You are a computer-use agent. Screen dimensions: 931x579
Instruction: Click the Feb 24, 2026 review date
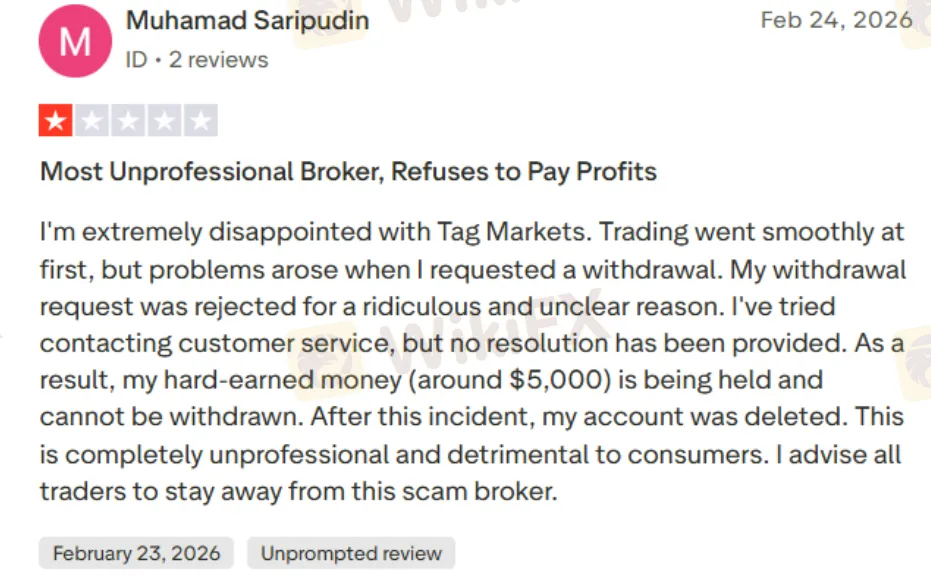[x=836, y=20]
